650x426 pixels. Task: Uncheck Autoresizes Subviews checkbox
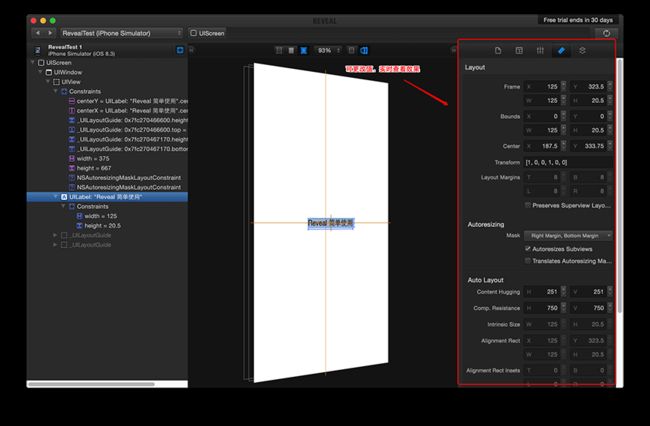(x=528, y=249)
